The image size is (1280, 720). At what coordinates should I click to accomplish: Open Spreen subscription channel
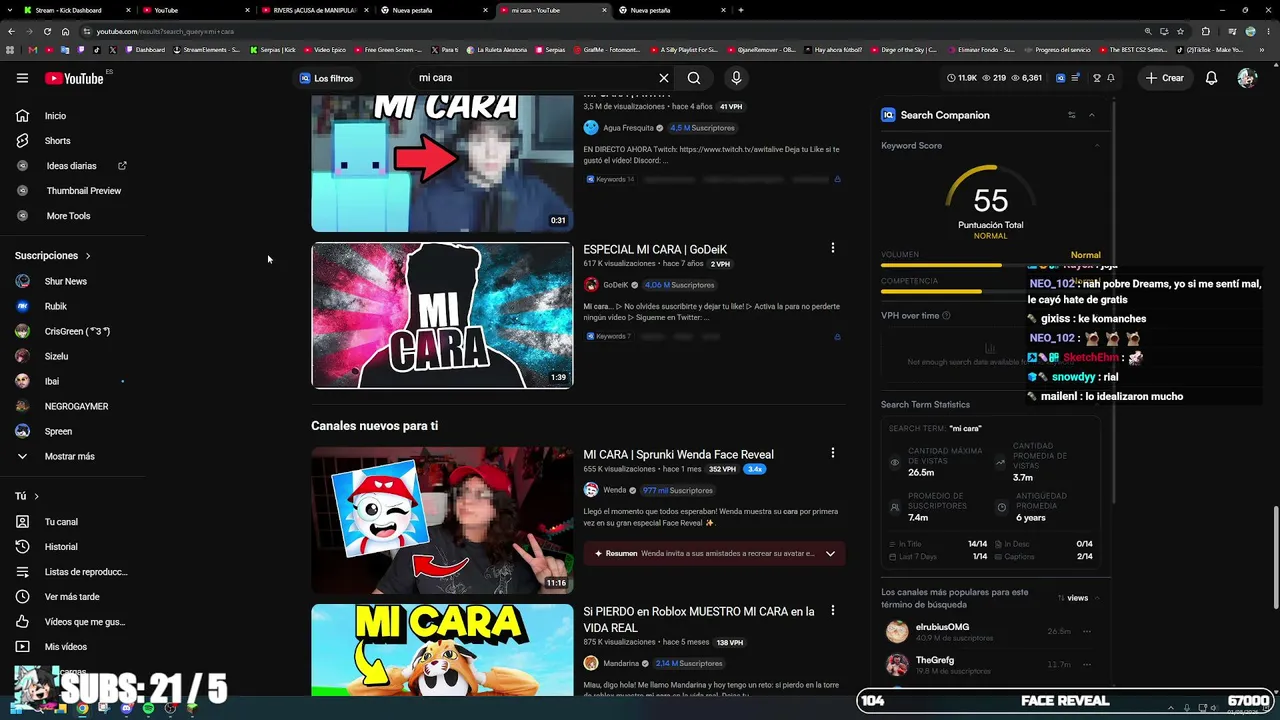[x=58, y=432]
